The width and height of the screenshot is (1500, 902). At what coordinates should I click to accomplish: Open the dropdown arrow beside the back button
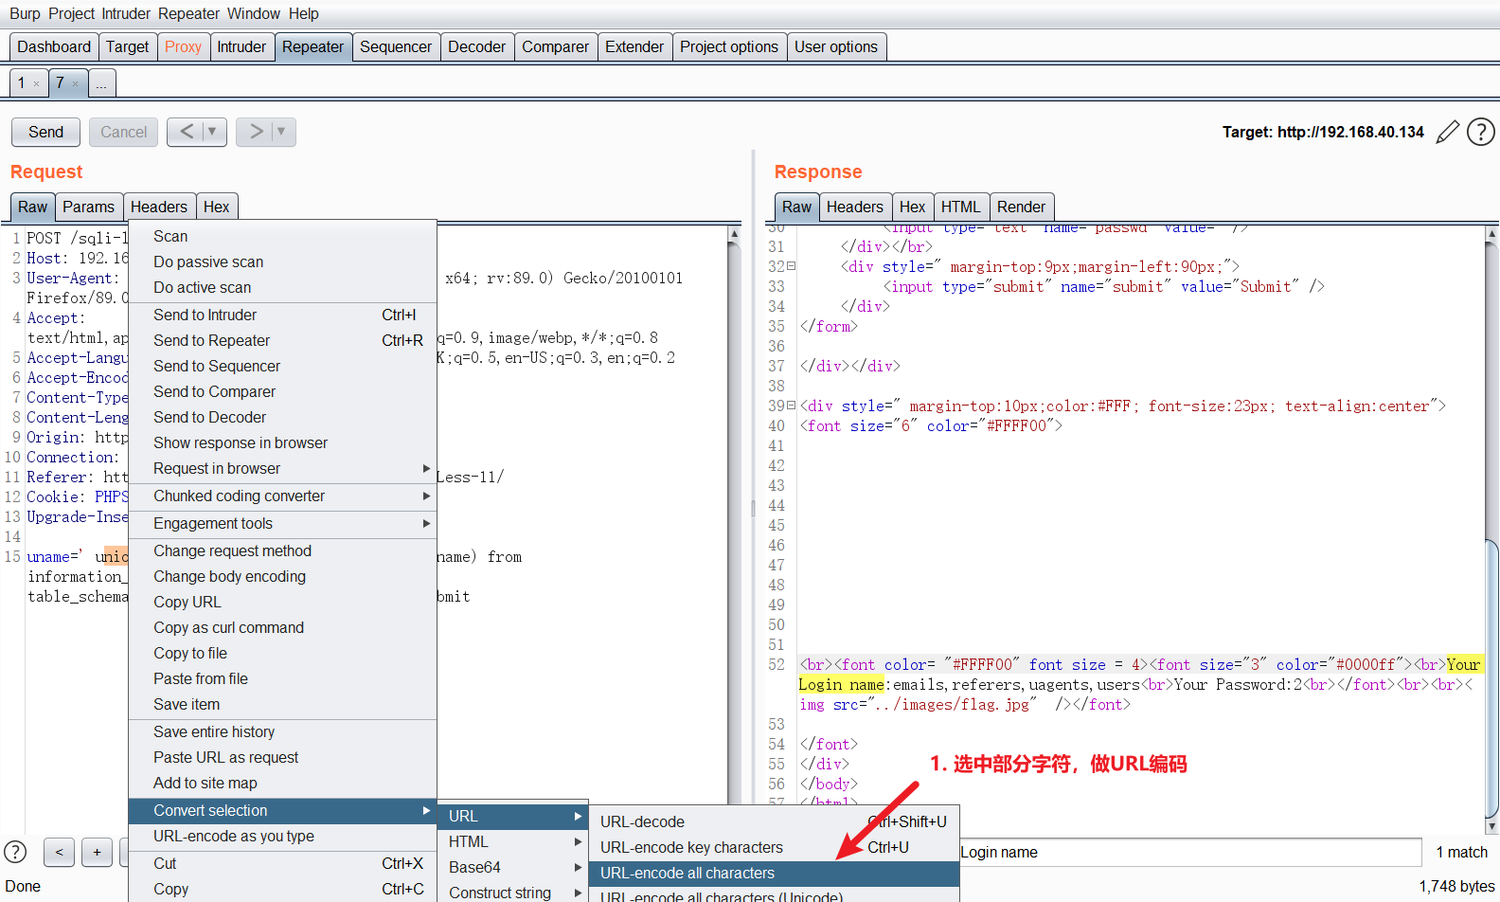coord(212,132)
